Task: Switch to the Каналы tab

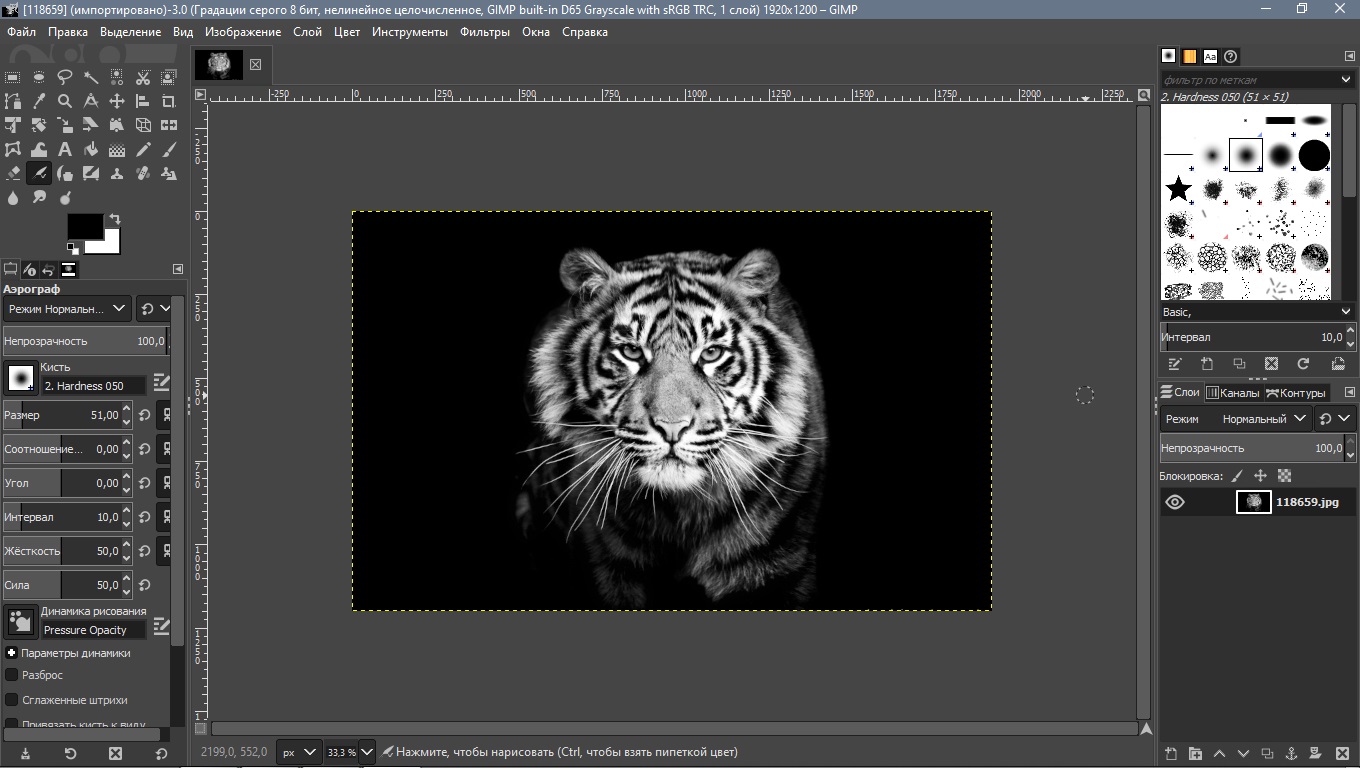Action: pos(1232,393)
